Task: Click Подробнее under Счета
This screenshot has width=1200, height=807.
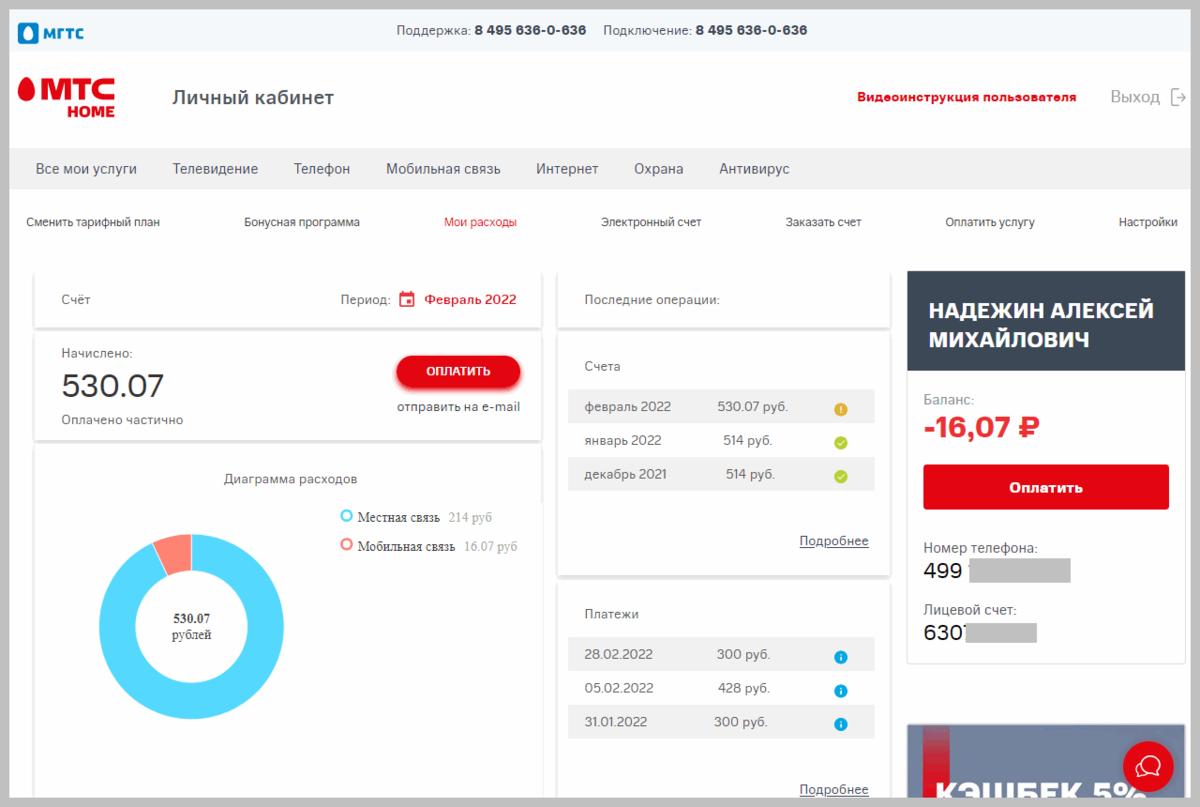Action: tap(834, 542)
